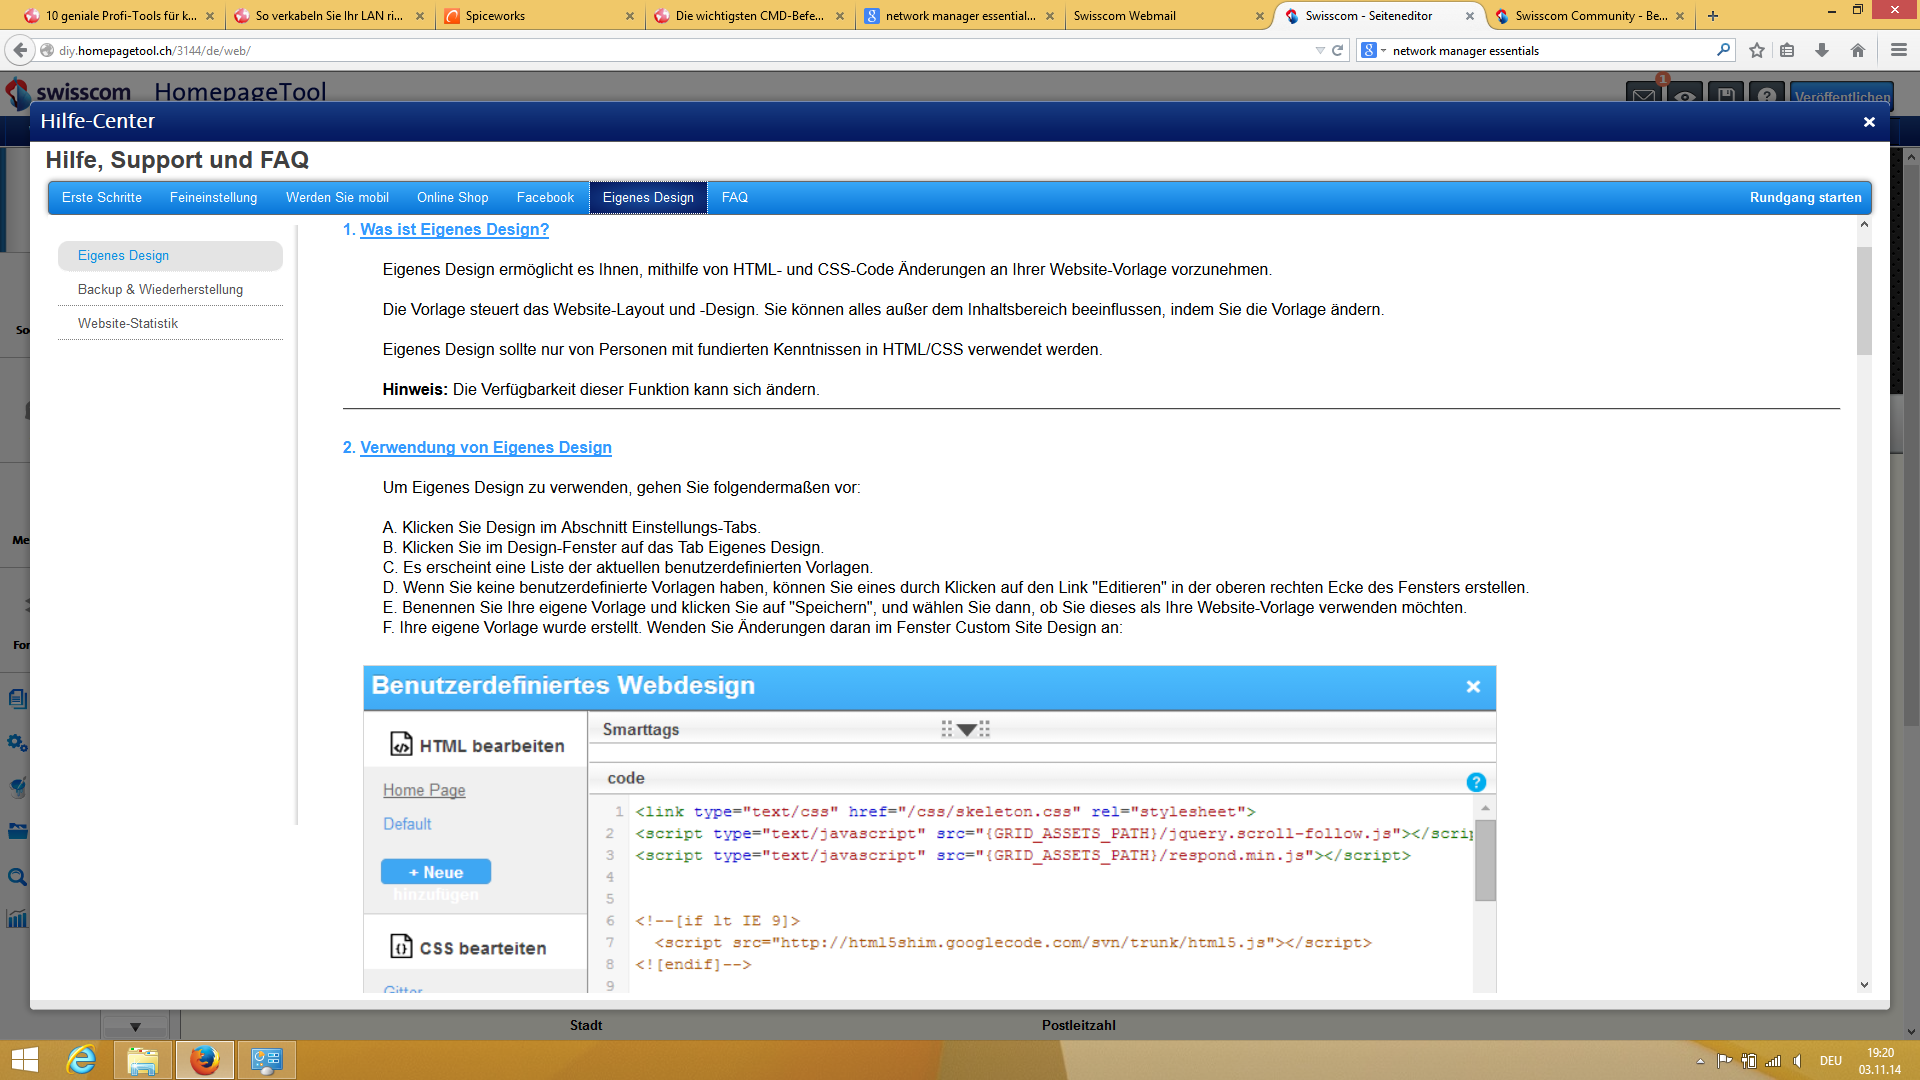
Task: Expand the URL history dropdown arrow
Action: 1320,50
